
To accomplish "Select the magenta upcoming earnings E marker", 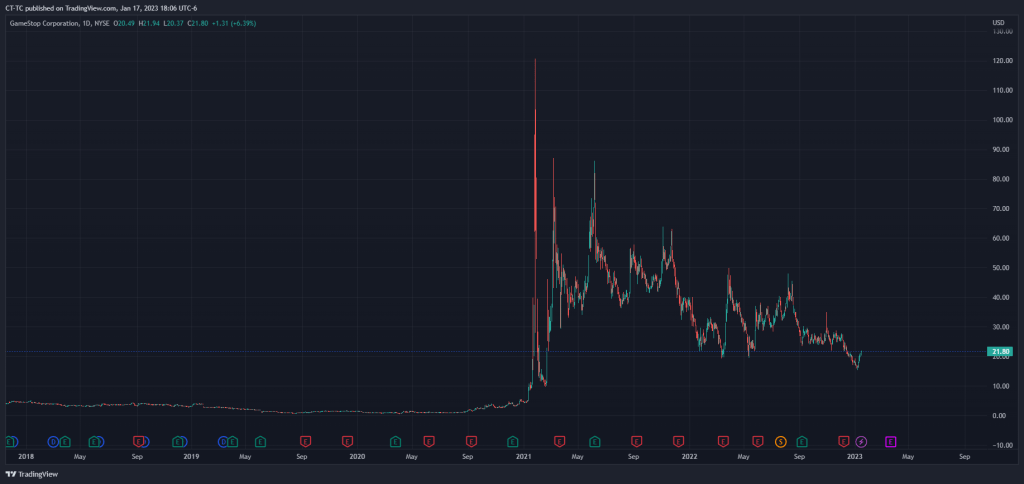I will 890,440.
